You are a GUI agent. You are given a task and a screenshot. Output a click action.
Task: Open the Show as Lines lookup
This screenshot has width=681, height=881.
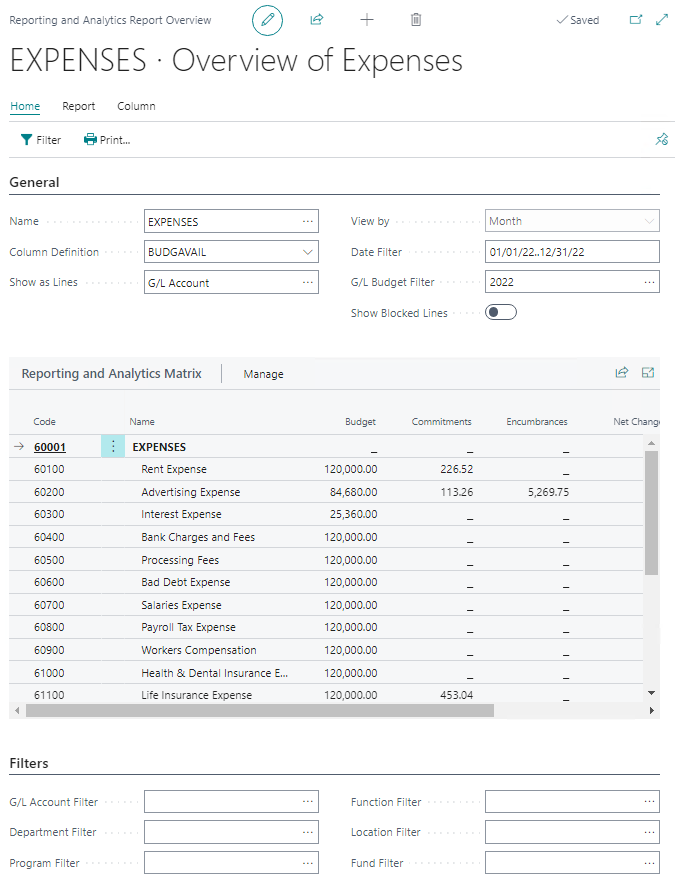[x=307, y=282]
